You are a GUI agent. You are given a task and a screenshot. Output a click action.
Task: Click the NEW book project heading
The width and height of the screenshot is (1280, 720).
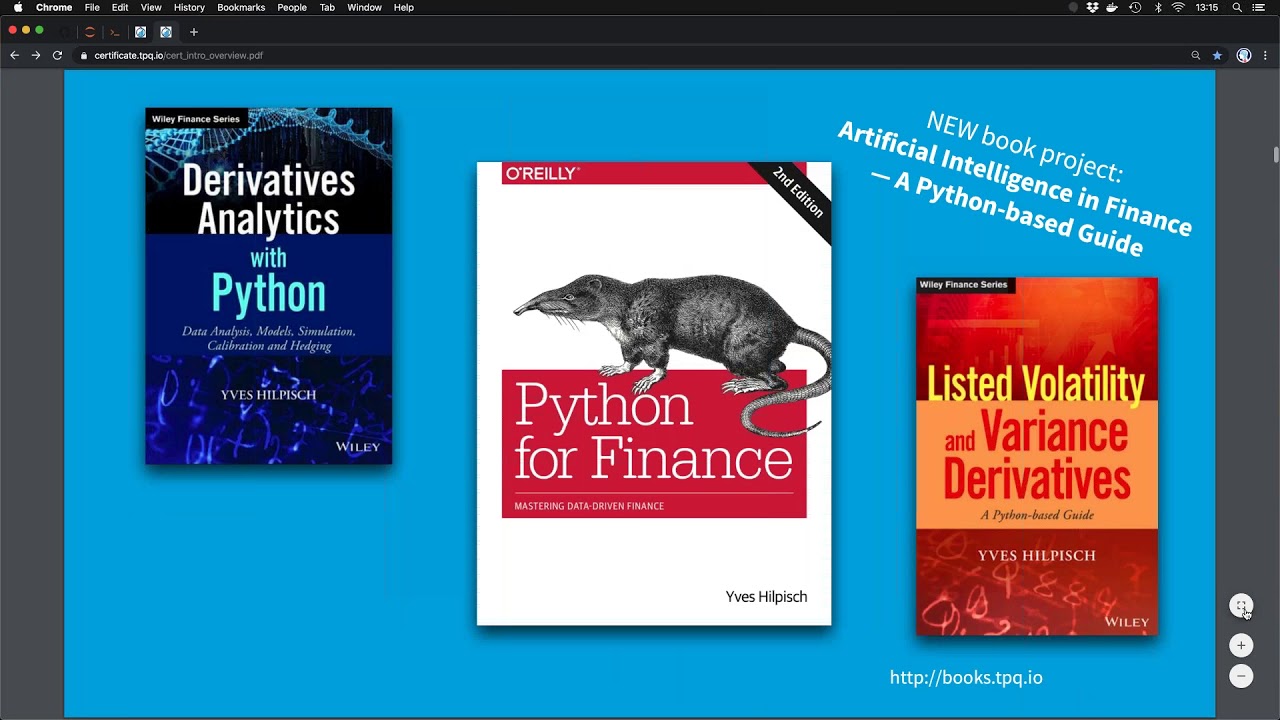pos(1025,146)
